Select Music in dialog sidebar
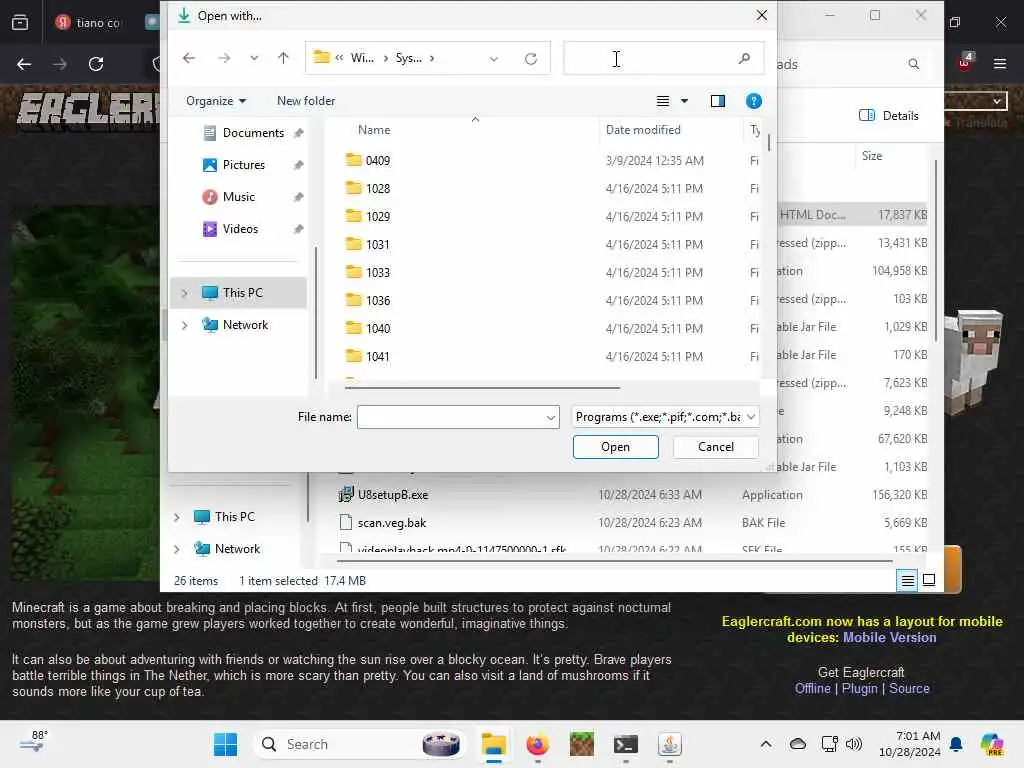This screenshot has width=1024, height=768. 238,197
